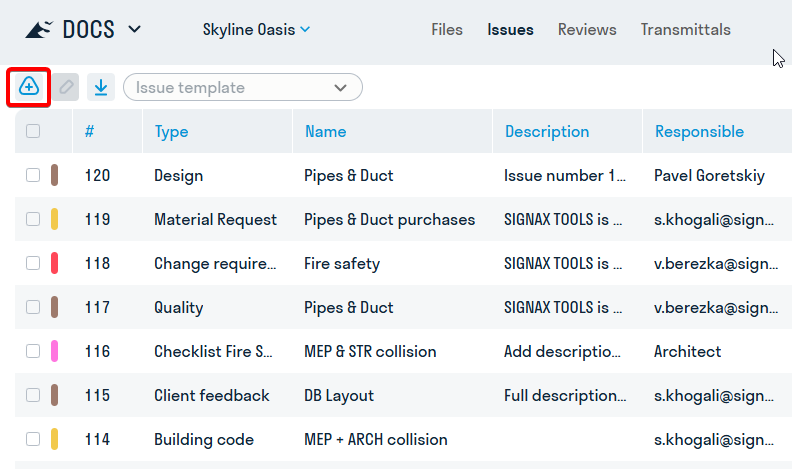Select the checkbox for issue 118
The height and width of the screenshot is (469, 792).
(x=33, y=263)
